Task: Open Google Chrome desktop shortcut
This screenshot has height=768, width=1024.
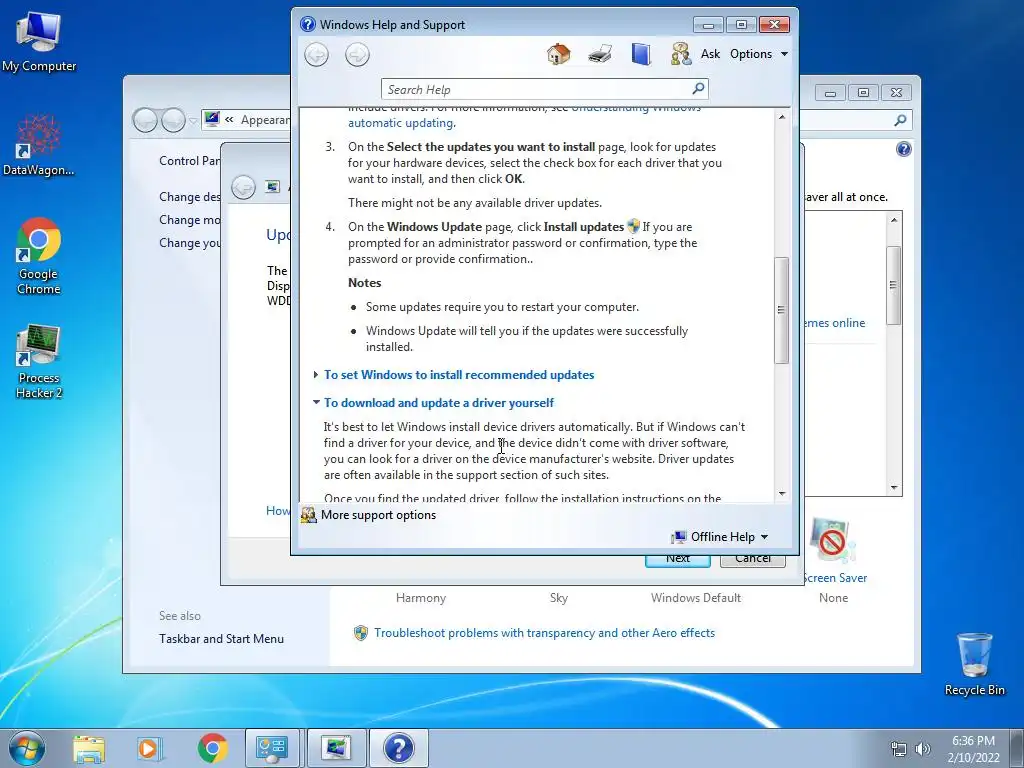Action: (39, 256)
